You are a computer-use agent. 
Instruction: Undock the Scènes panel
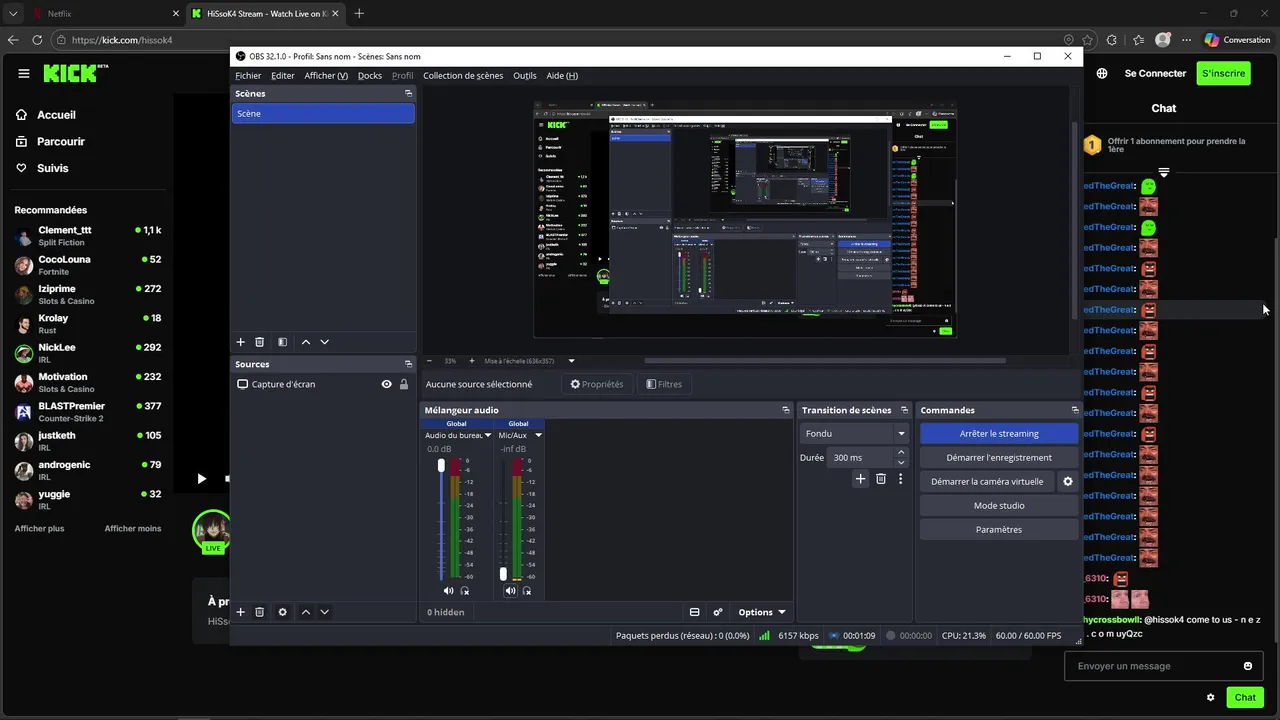coord(408,93)
